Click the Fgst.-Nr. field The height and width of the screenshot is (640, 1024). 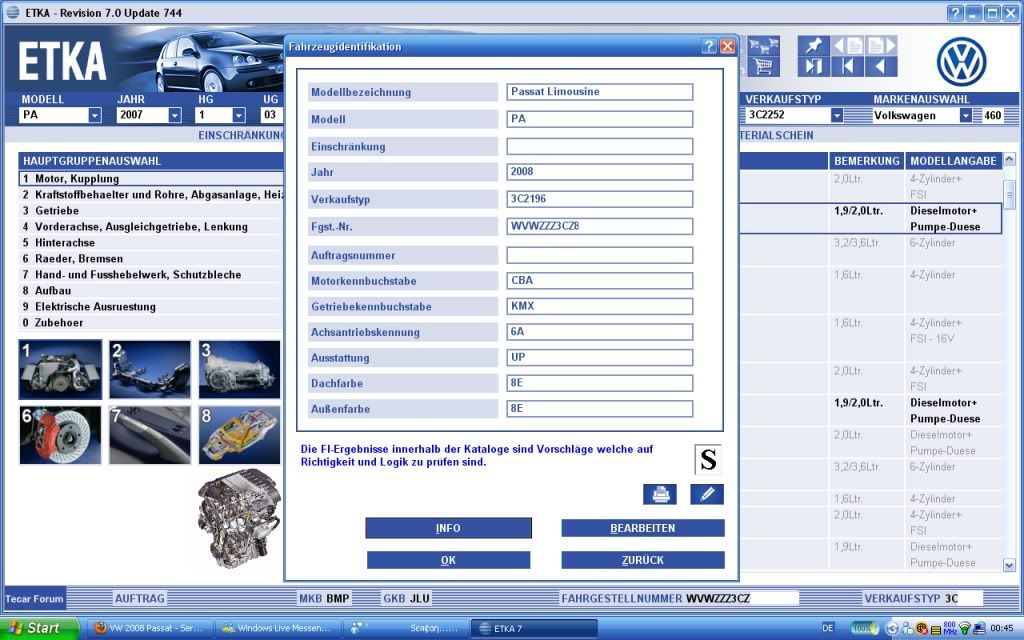[600, 226]
